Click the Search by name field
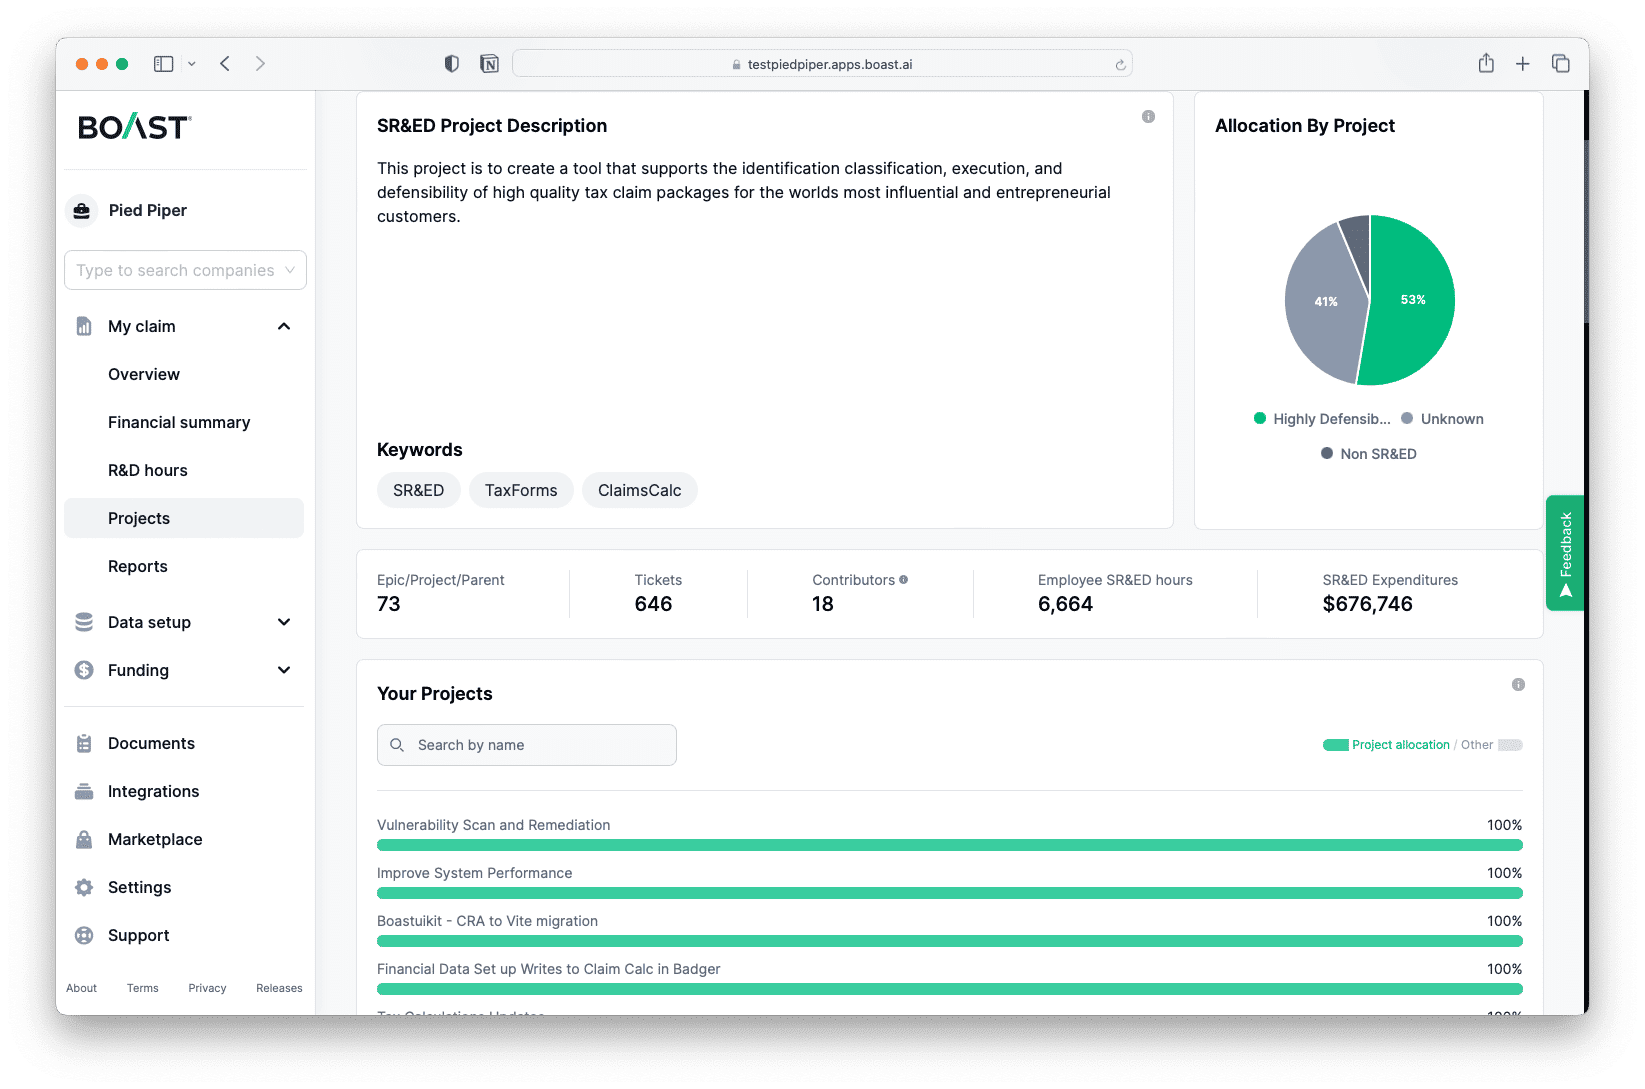1645x1089 pixels. [x=540, y=745]
